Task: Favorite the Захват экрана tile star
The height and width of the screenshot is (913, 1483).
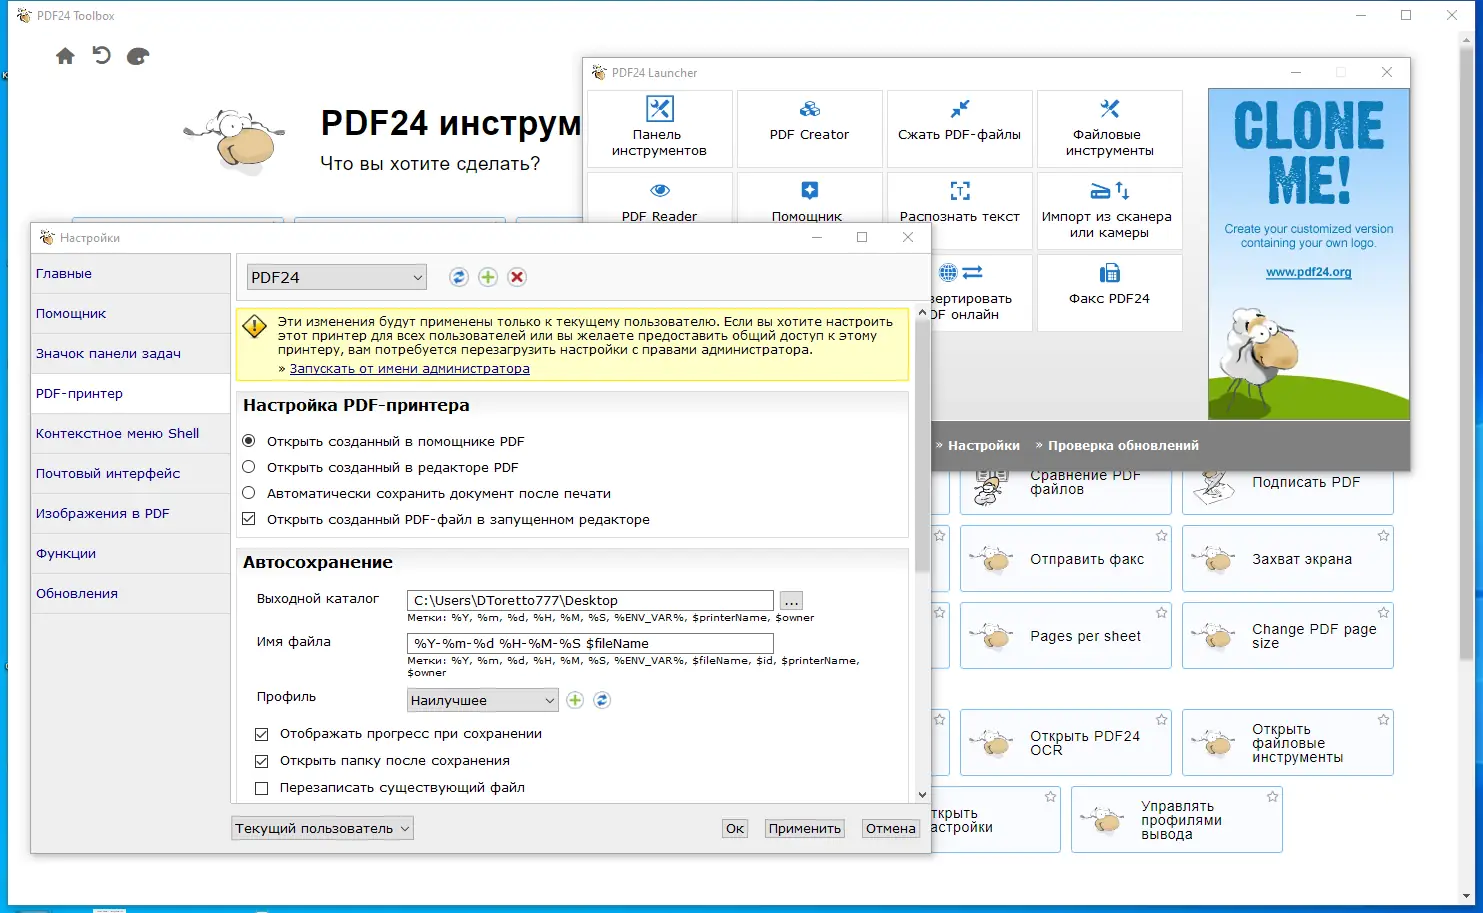Action: tap(1383, 536)
